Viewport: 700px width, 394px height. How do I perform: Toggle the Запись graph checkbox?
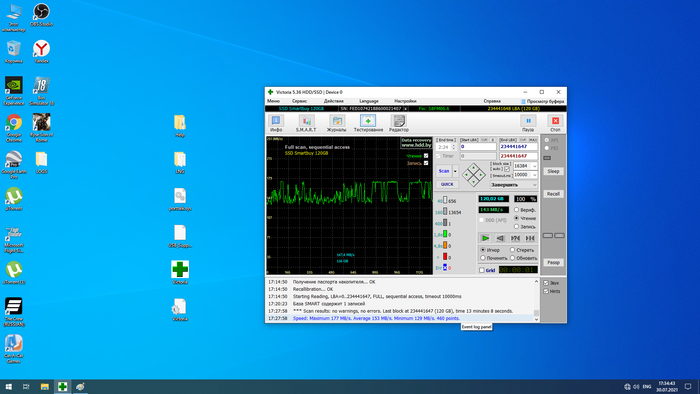pyautogui.click(x=426, y=163)
